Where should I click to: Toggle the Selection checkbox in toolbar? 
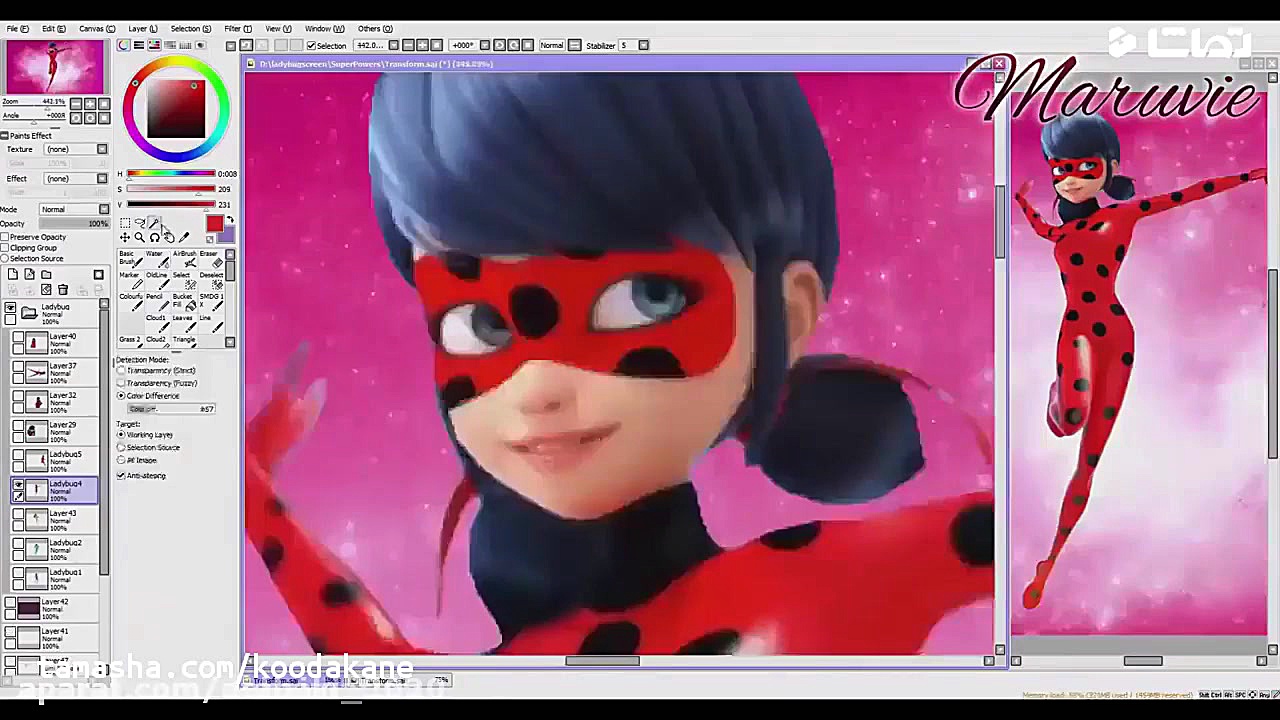311,45
